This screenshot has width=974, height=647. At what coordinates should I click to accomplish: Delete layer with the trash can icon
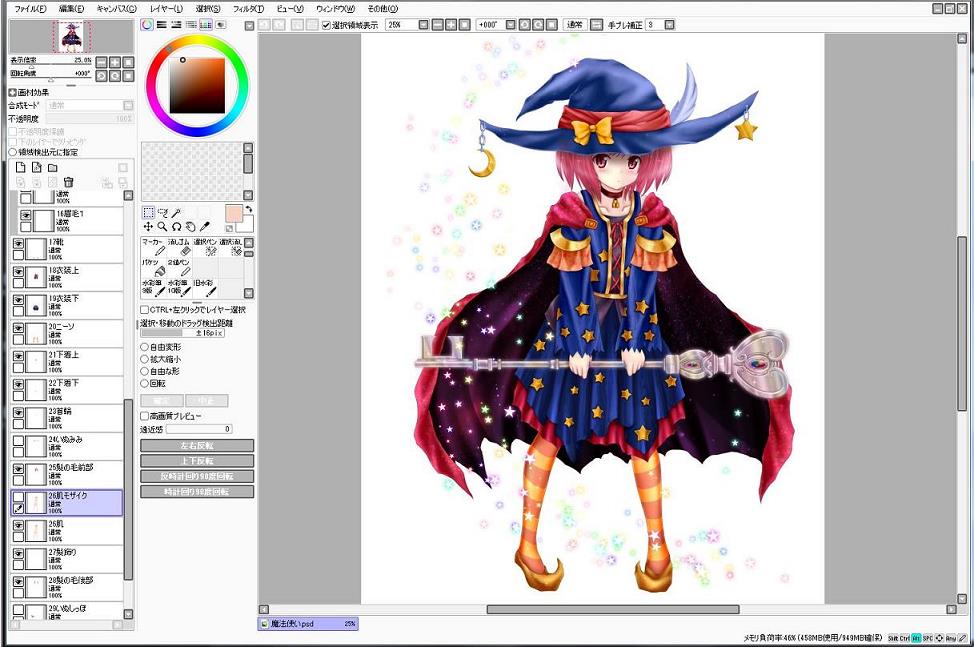click(x=69, y=182)
